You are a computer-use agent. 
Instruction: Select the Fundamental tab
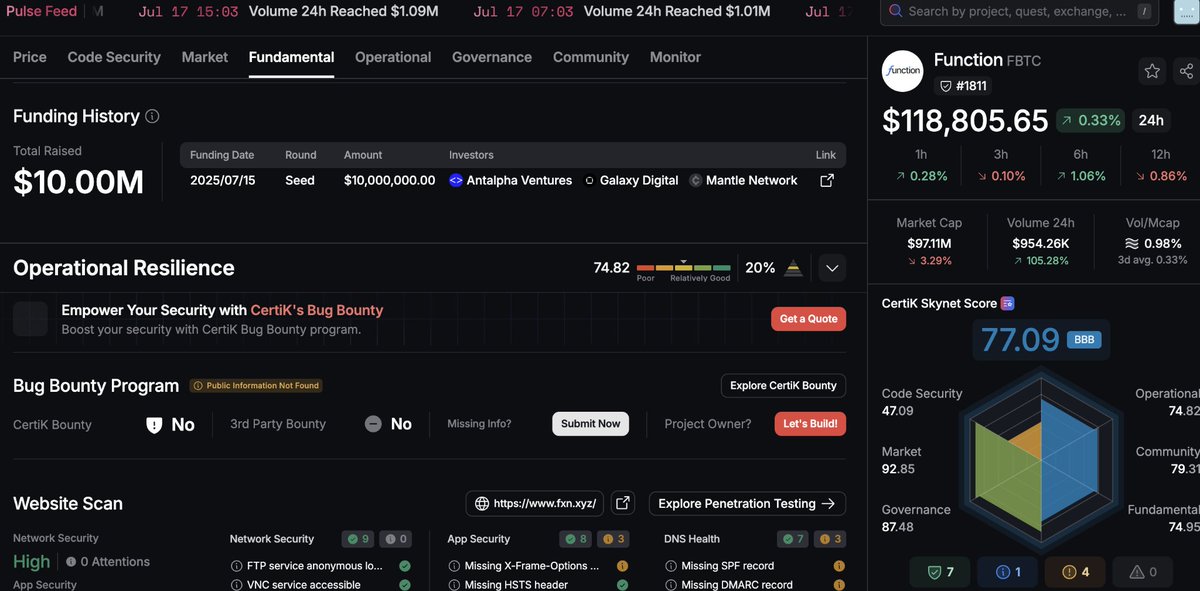click(x=291, y=57)
